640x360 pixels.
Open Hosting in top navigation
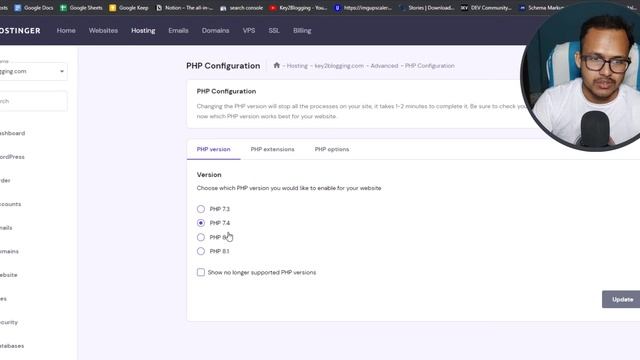[143, 31]
